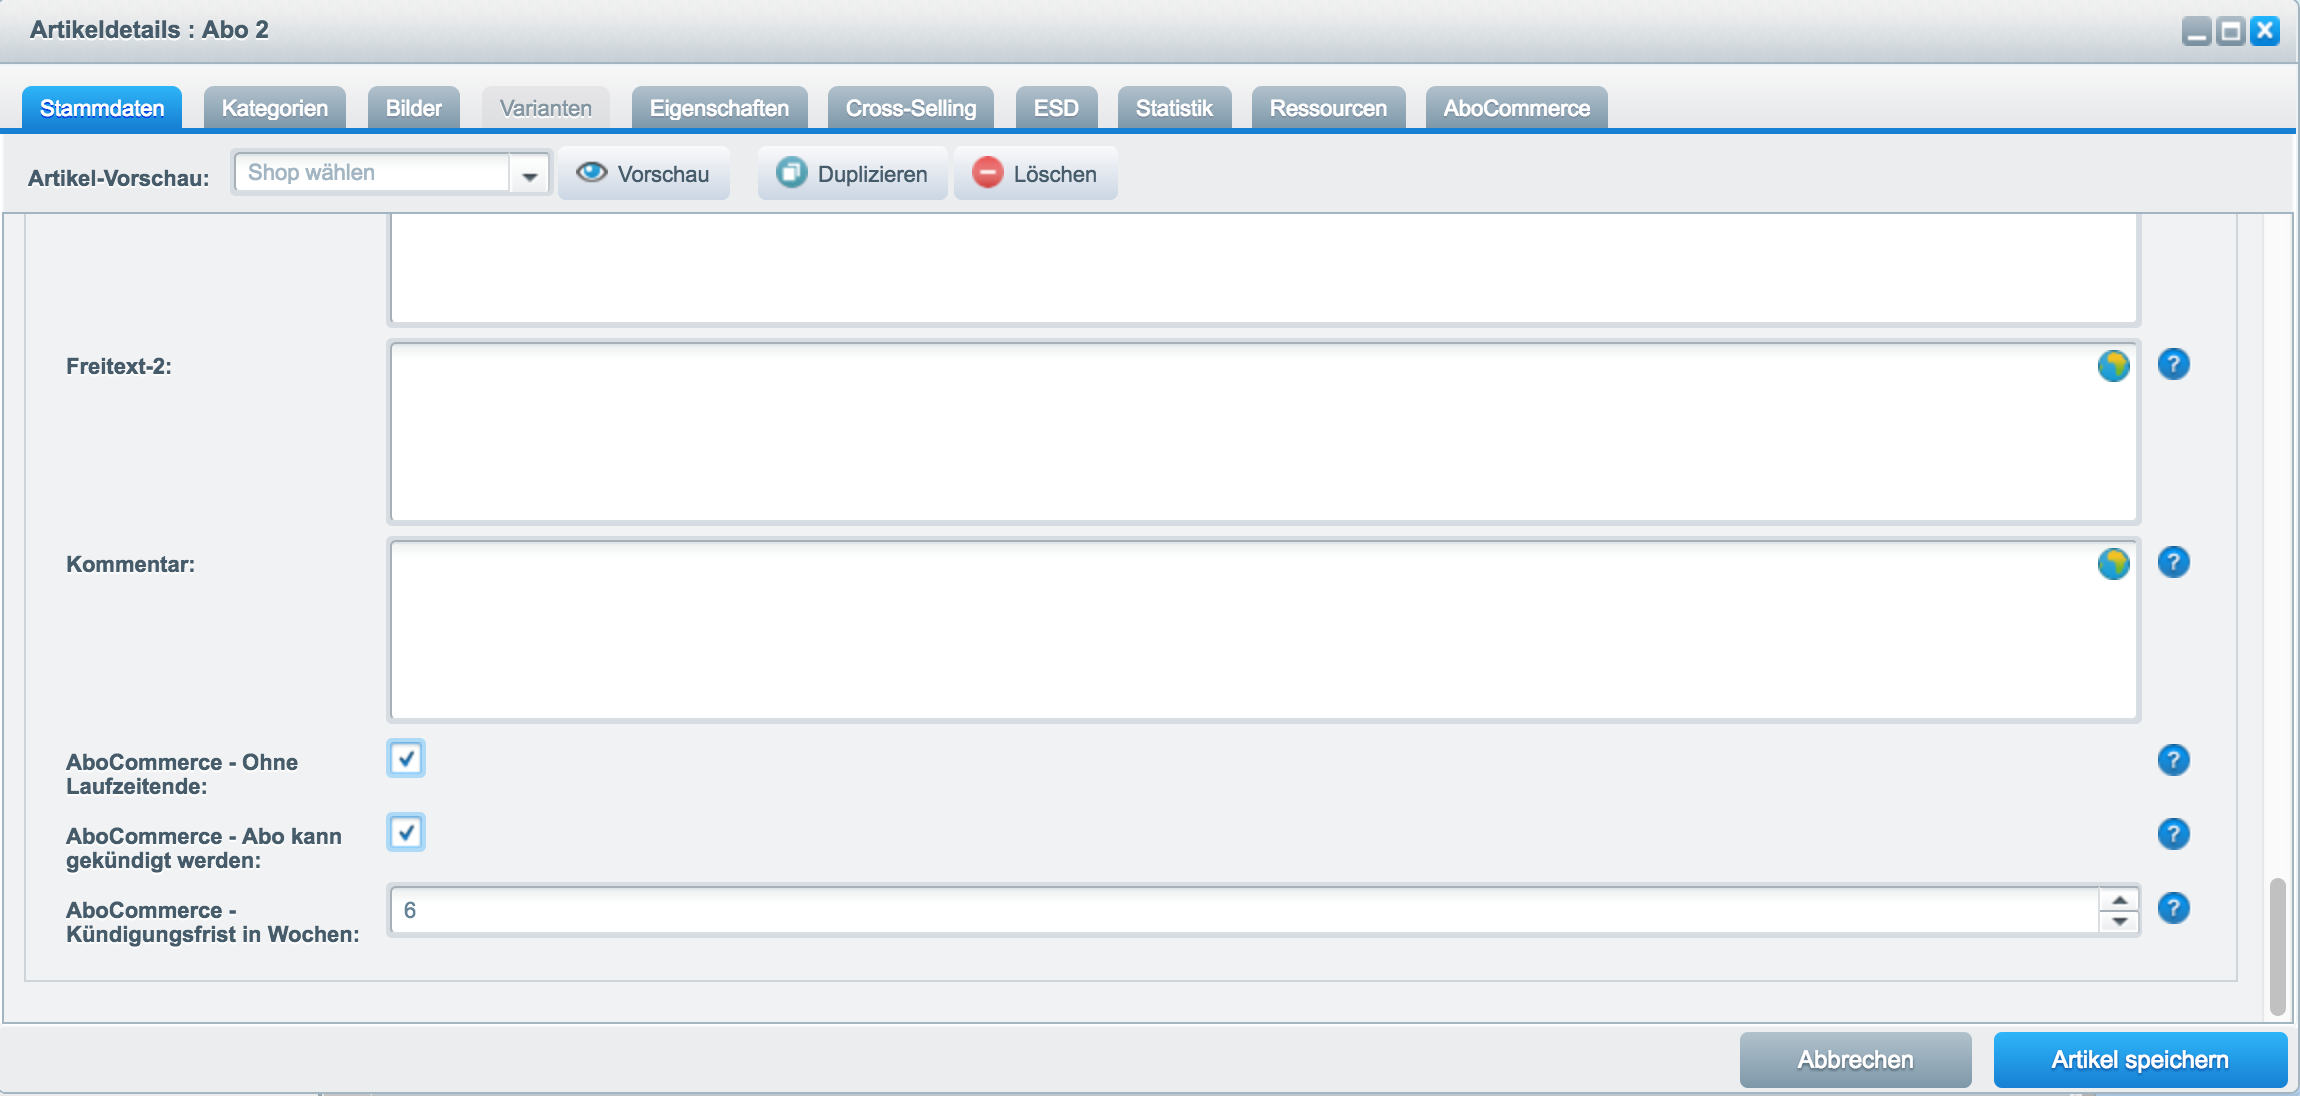Switch to the Varianten tab
2300x1096 pixels.
point(546,108)
